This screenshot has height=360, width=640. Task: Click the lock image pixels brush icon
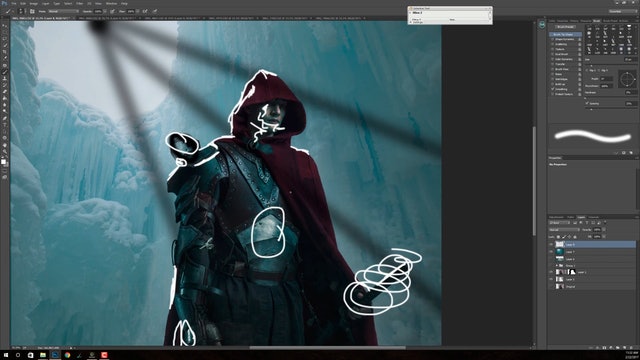tap(564, 237)
